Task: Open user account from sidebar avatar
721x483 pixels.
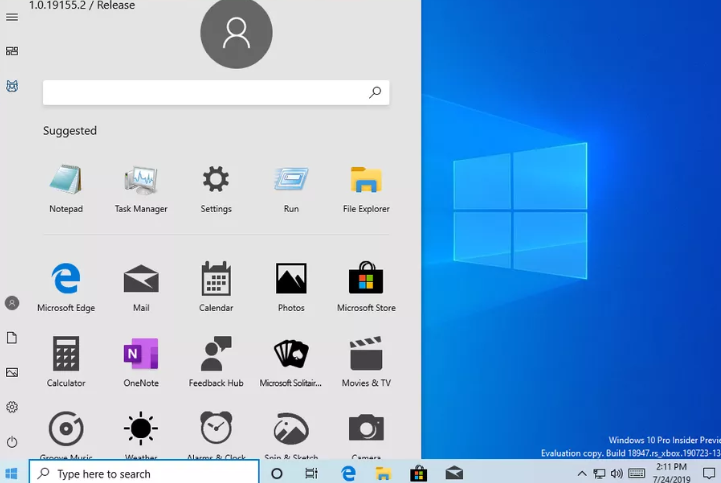Action: (12, 303)
